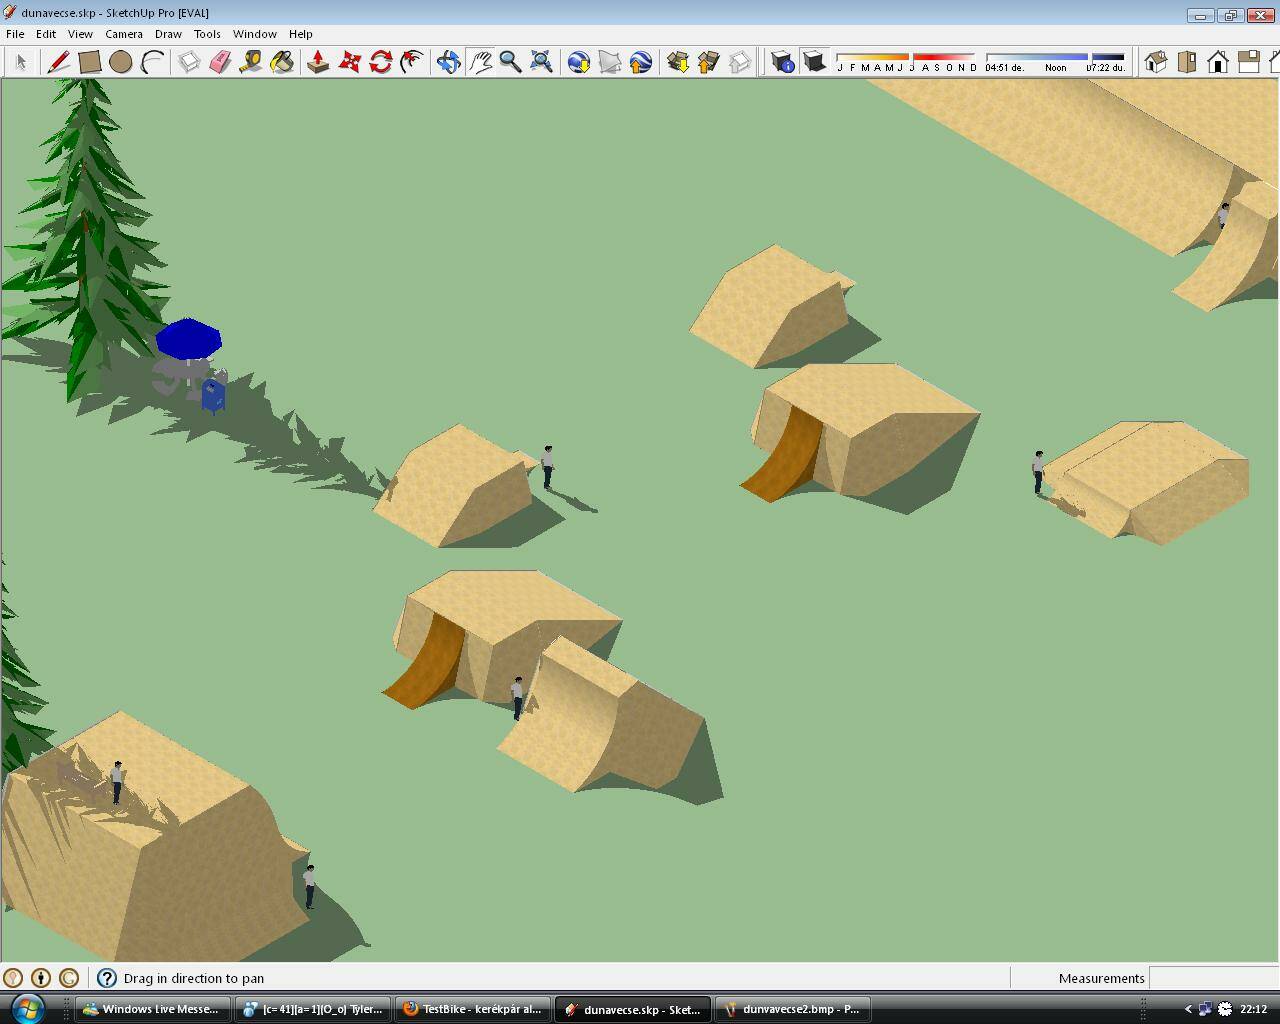Open TestBike Firefox taskbar button
The height and width of the screenshot is (1024, 1280).
click(473, 1009)
